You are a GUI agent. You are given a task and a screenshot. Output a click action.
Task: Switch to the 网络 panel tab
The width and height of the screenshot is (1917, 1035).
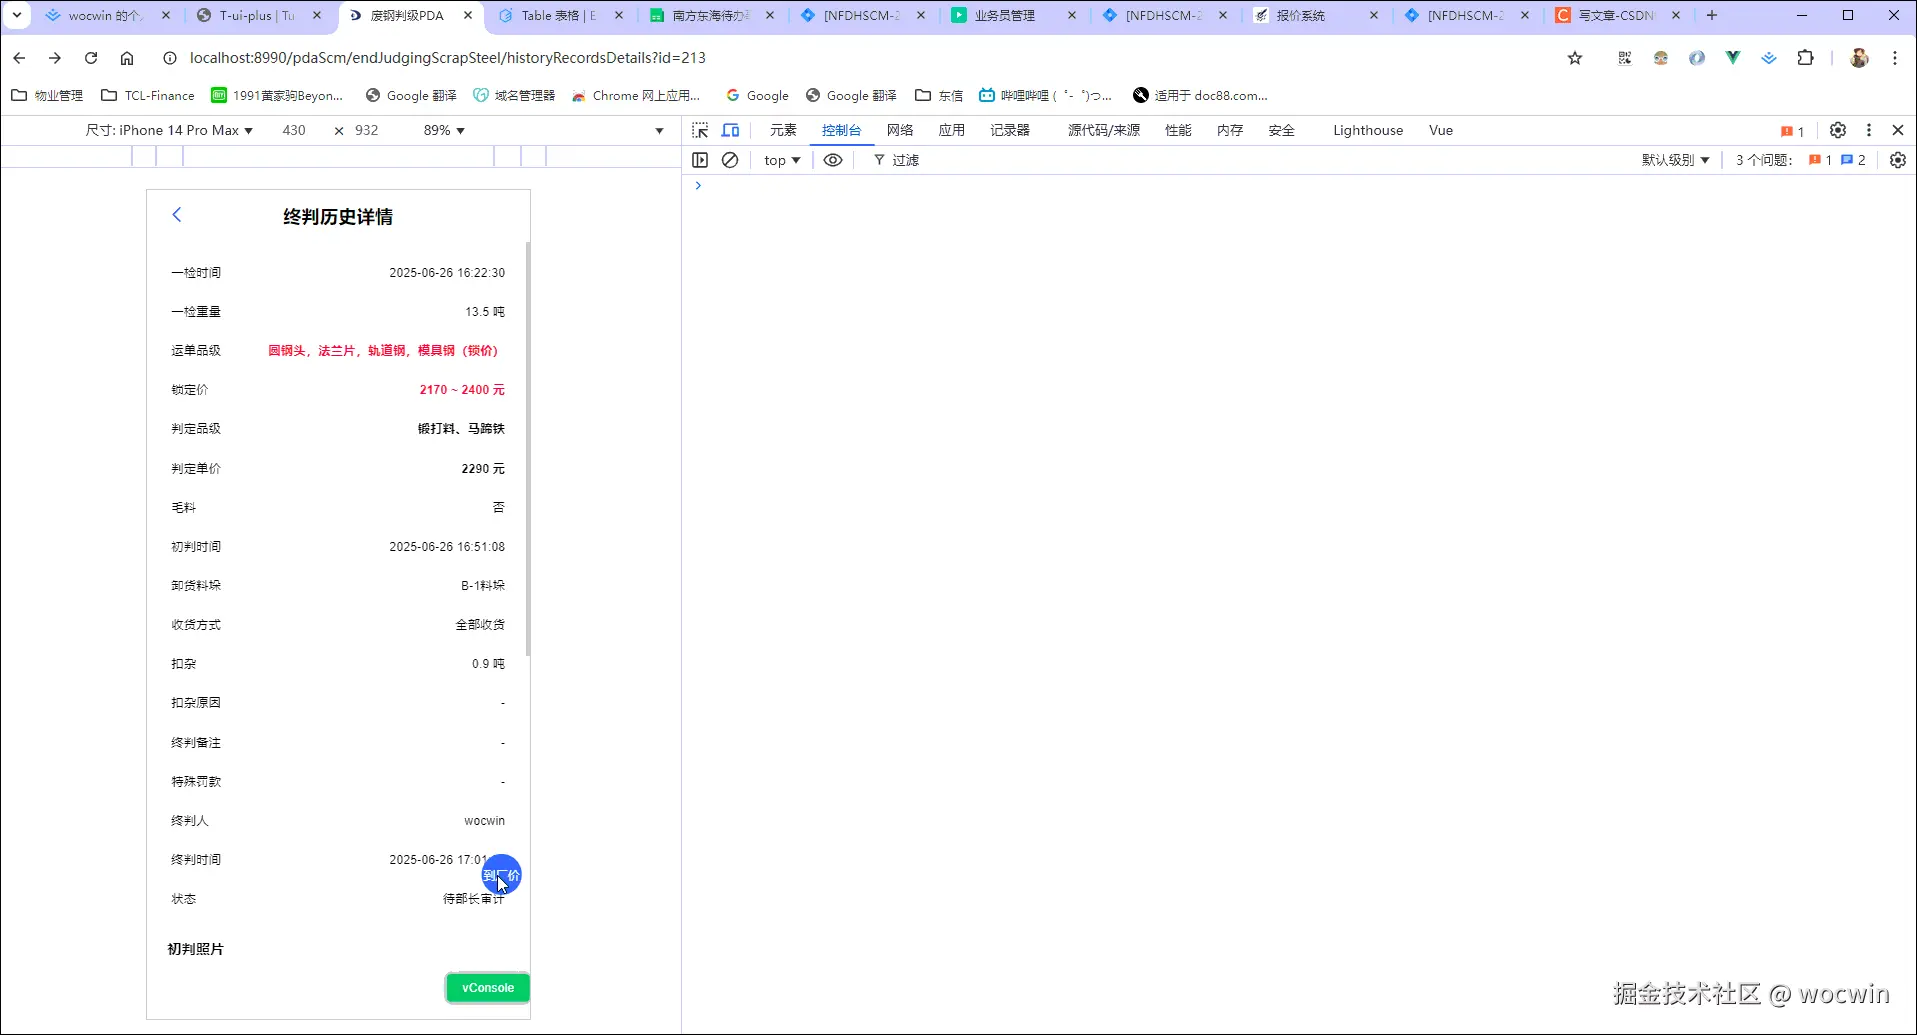tap(899, 130)
